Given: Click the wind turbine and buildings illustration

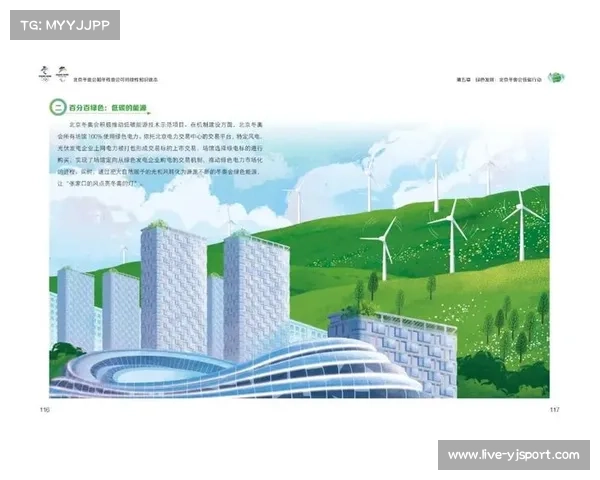Looking at the screenshot, I should click(299, 260).
